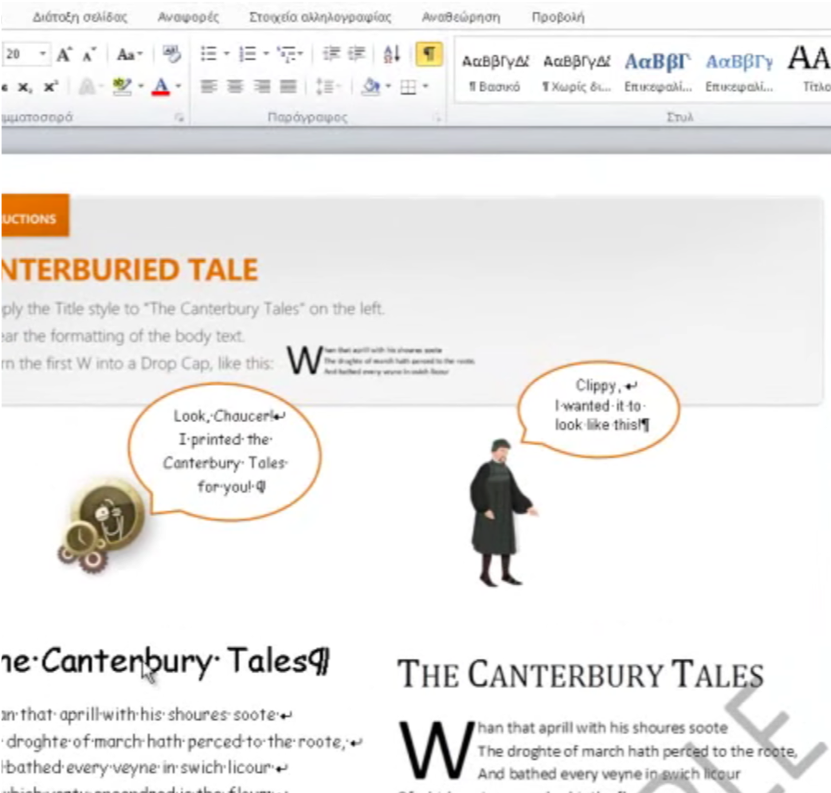Increase the paragraph indent
831x793 pixels.
click(x=357, y=54)
